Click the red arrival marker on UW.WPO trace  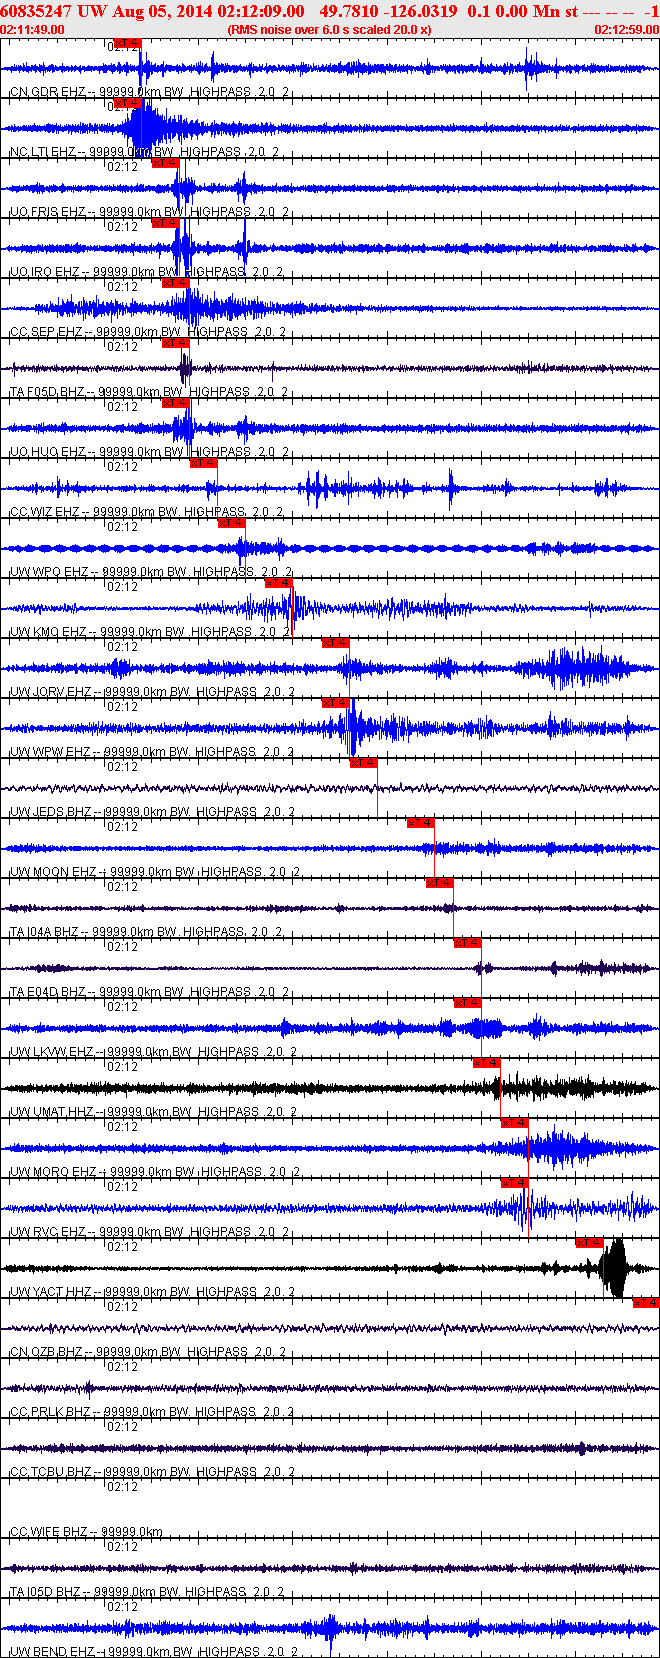tap(231, 523)
